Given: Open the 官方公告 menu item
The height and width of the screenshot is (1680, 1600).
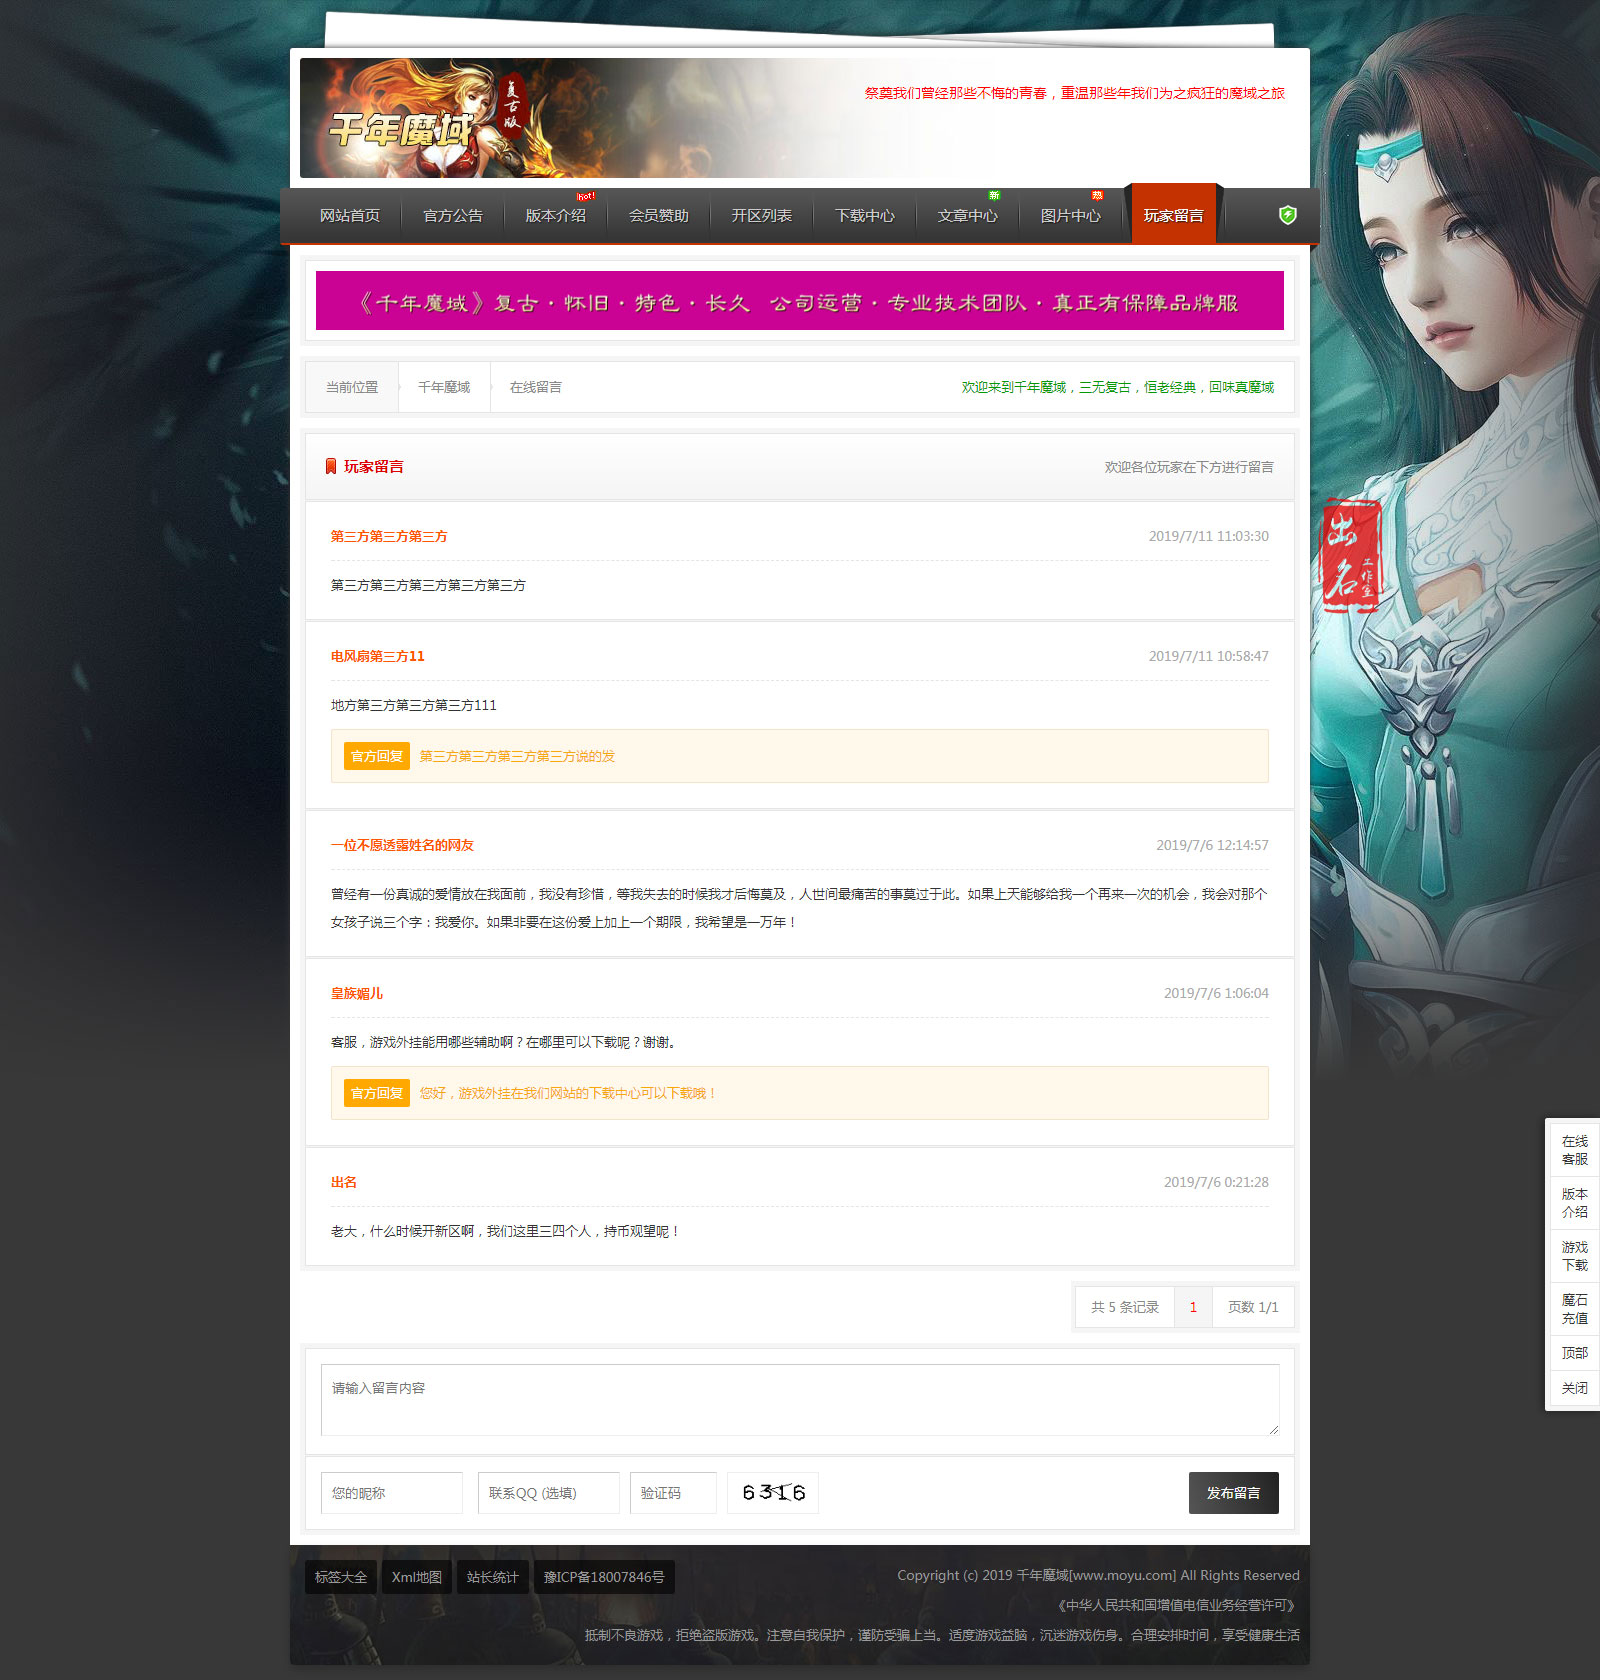Looking at the screenshot, I should click(453, 216).
